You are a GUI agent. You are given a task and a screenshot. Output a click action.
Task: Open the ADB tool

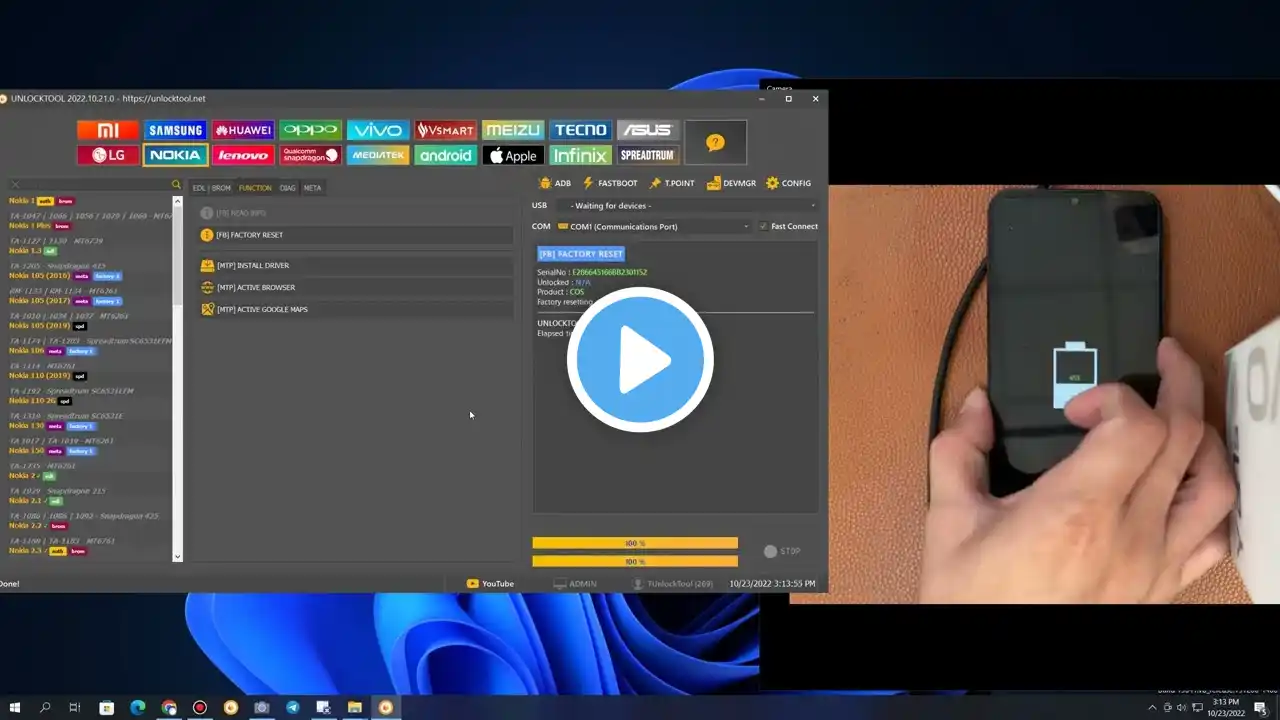(555, 183)
